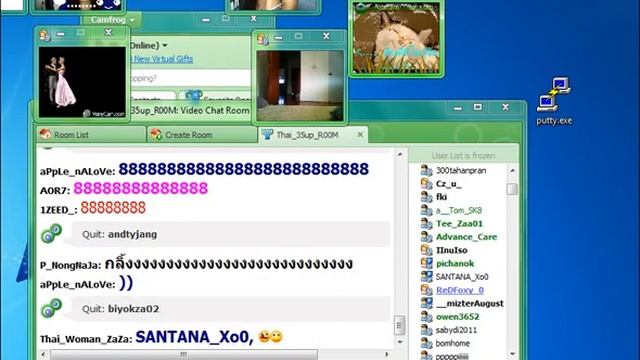Click username P_NongNaJa in chat
This screenshot has width=640, height=360.
pos(69,266)
